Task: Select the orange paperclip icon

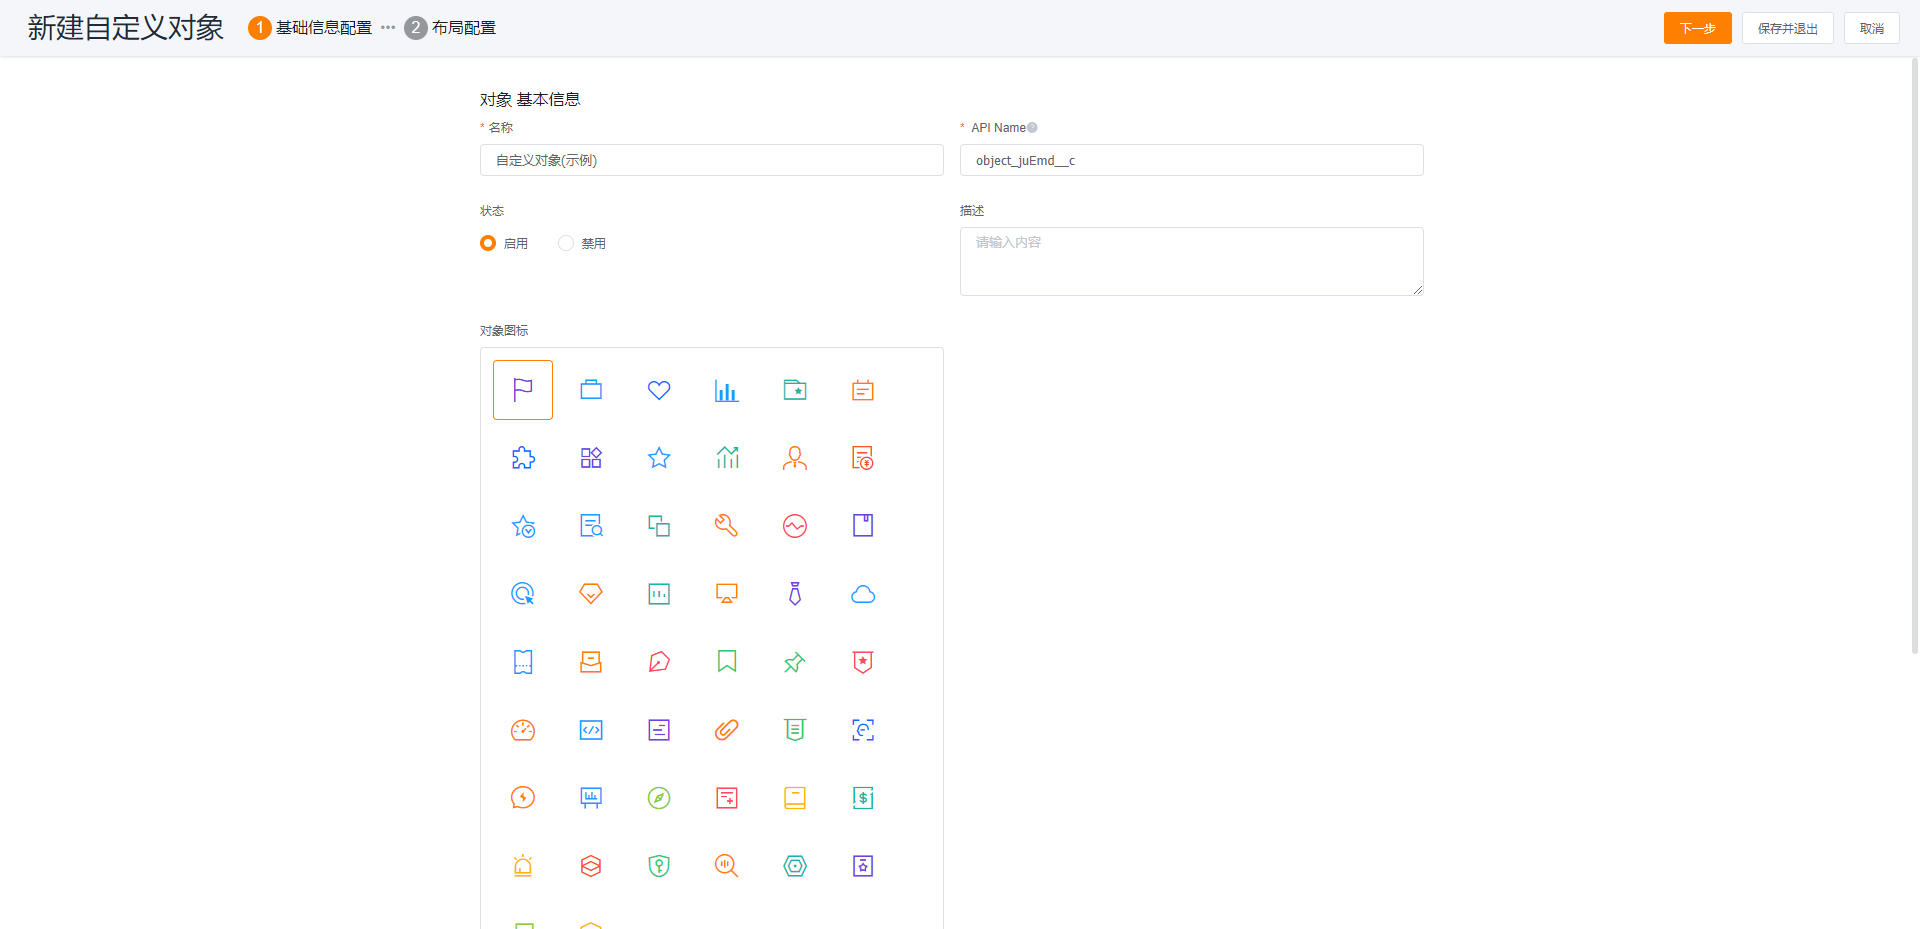Action: [727, 730]
